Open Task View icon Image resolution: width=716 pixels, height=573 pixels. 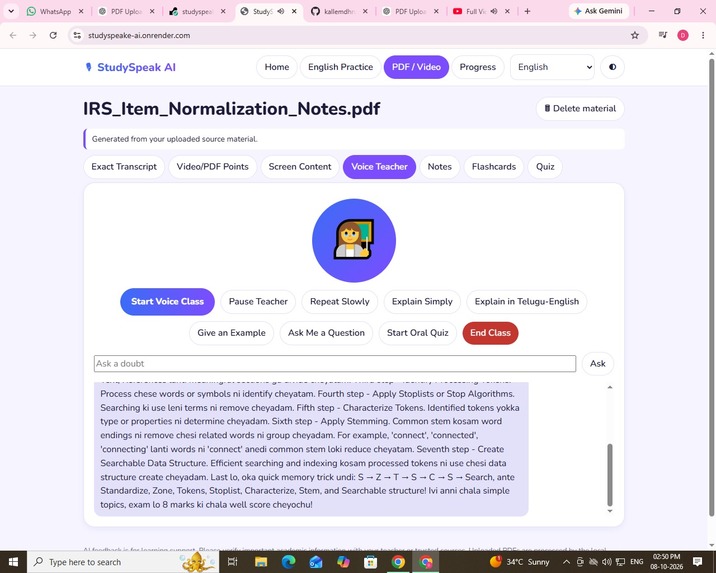pyautogui.click(x=232, y=562)
